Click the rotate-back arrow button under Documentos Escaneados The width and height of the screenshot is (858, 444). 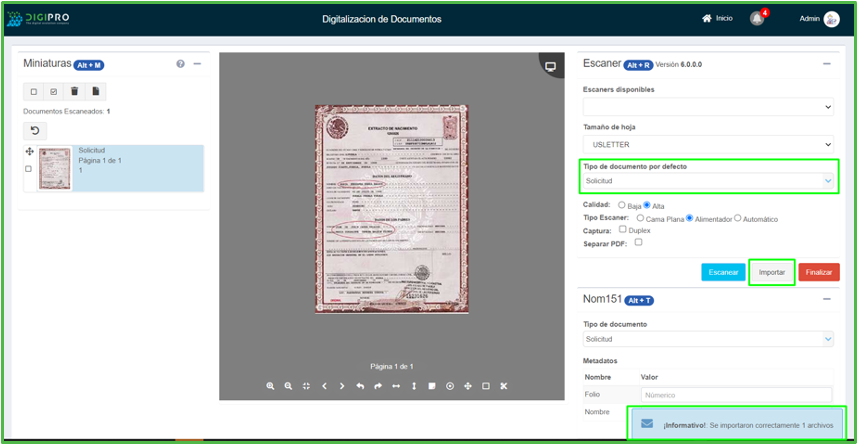[x=34, y=131]
